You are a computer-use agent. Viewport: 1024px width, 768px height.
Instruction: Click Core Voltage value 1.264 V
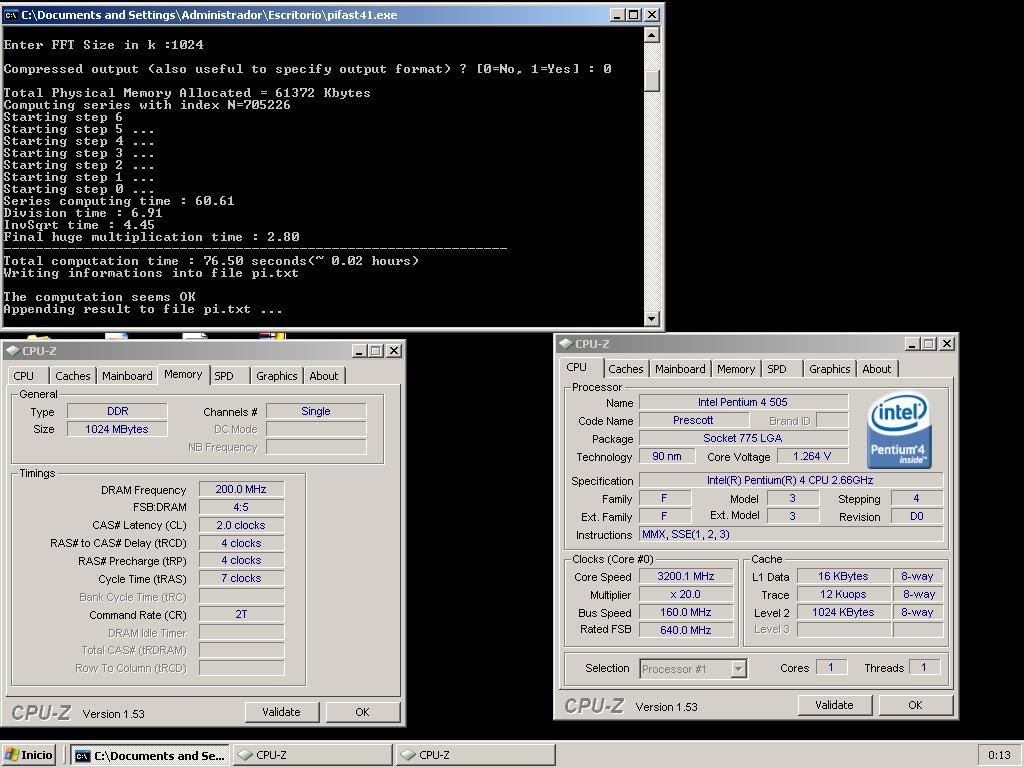(x=812, y=456)
